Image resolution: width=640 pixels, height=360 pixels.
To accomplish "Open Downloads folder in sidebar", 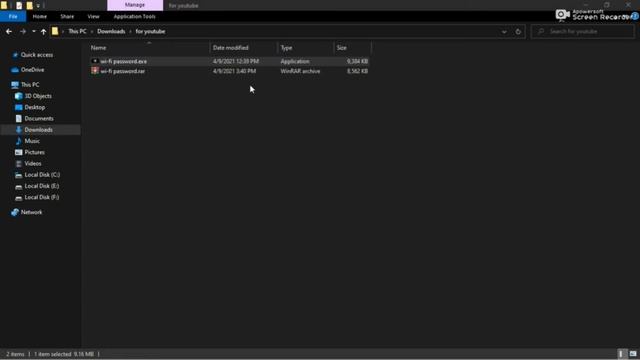I will [x=38, y=130].
